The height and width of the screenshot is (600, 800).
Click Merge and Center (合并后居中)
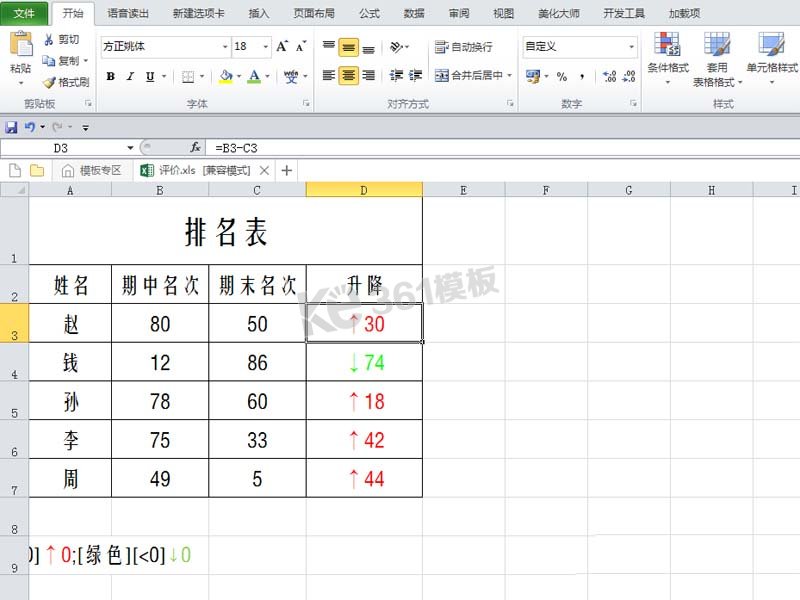(x=466, y=77)
